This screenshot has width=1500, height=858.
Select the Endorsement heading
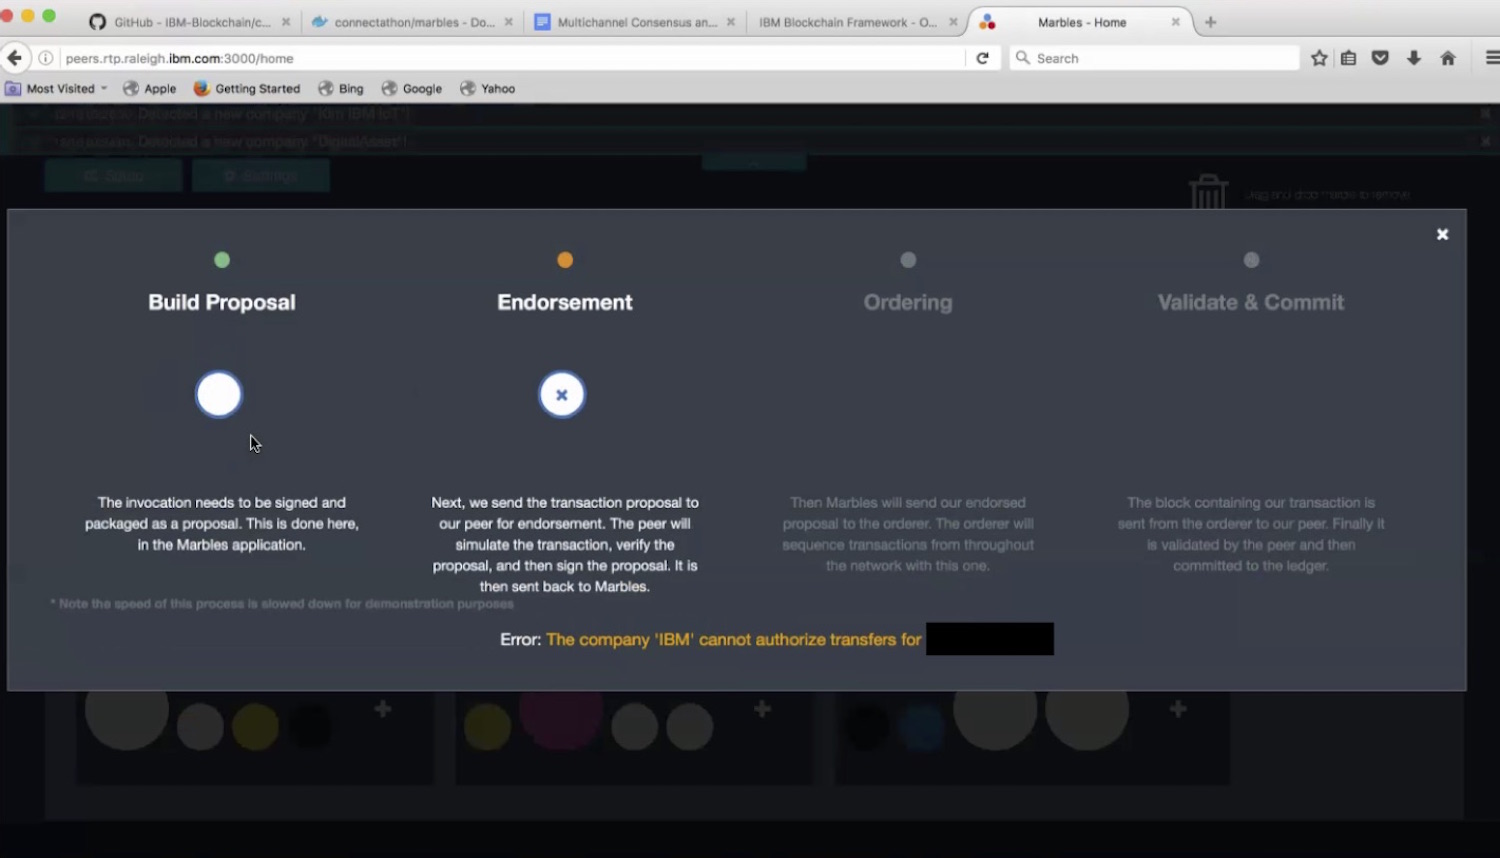click(x=565, y=302)
